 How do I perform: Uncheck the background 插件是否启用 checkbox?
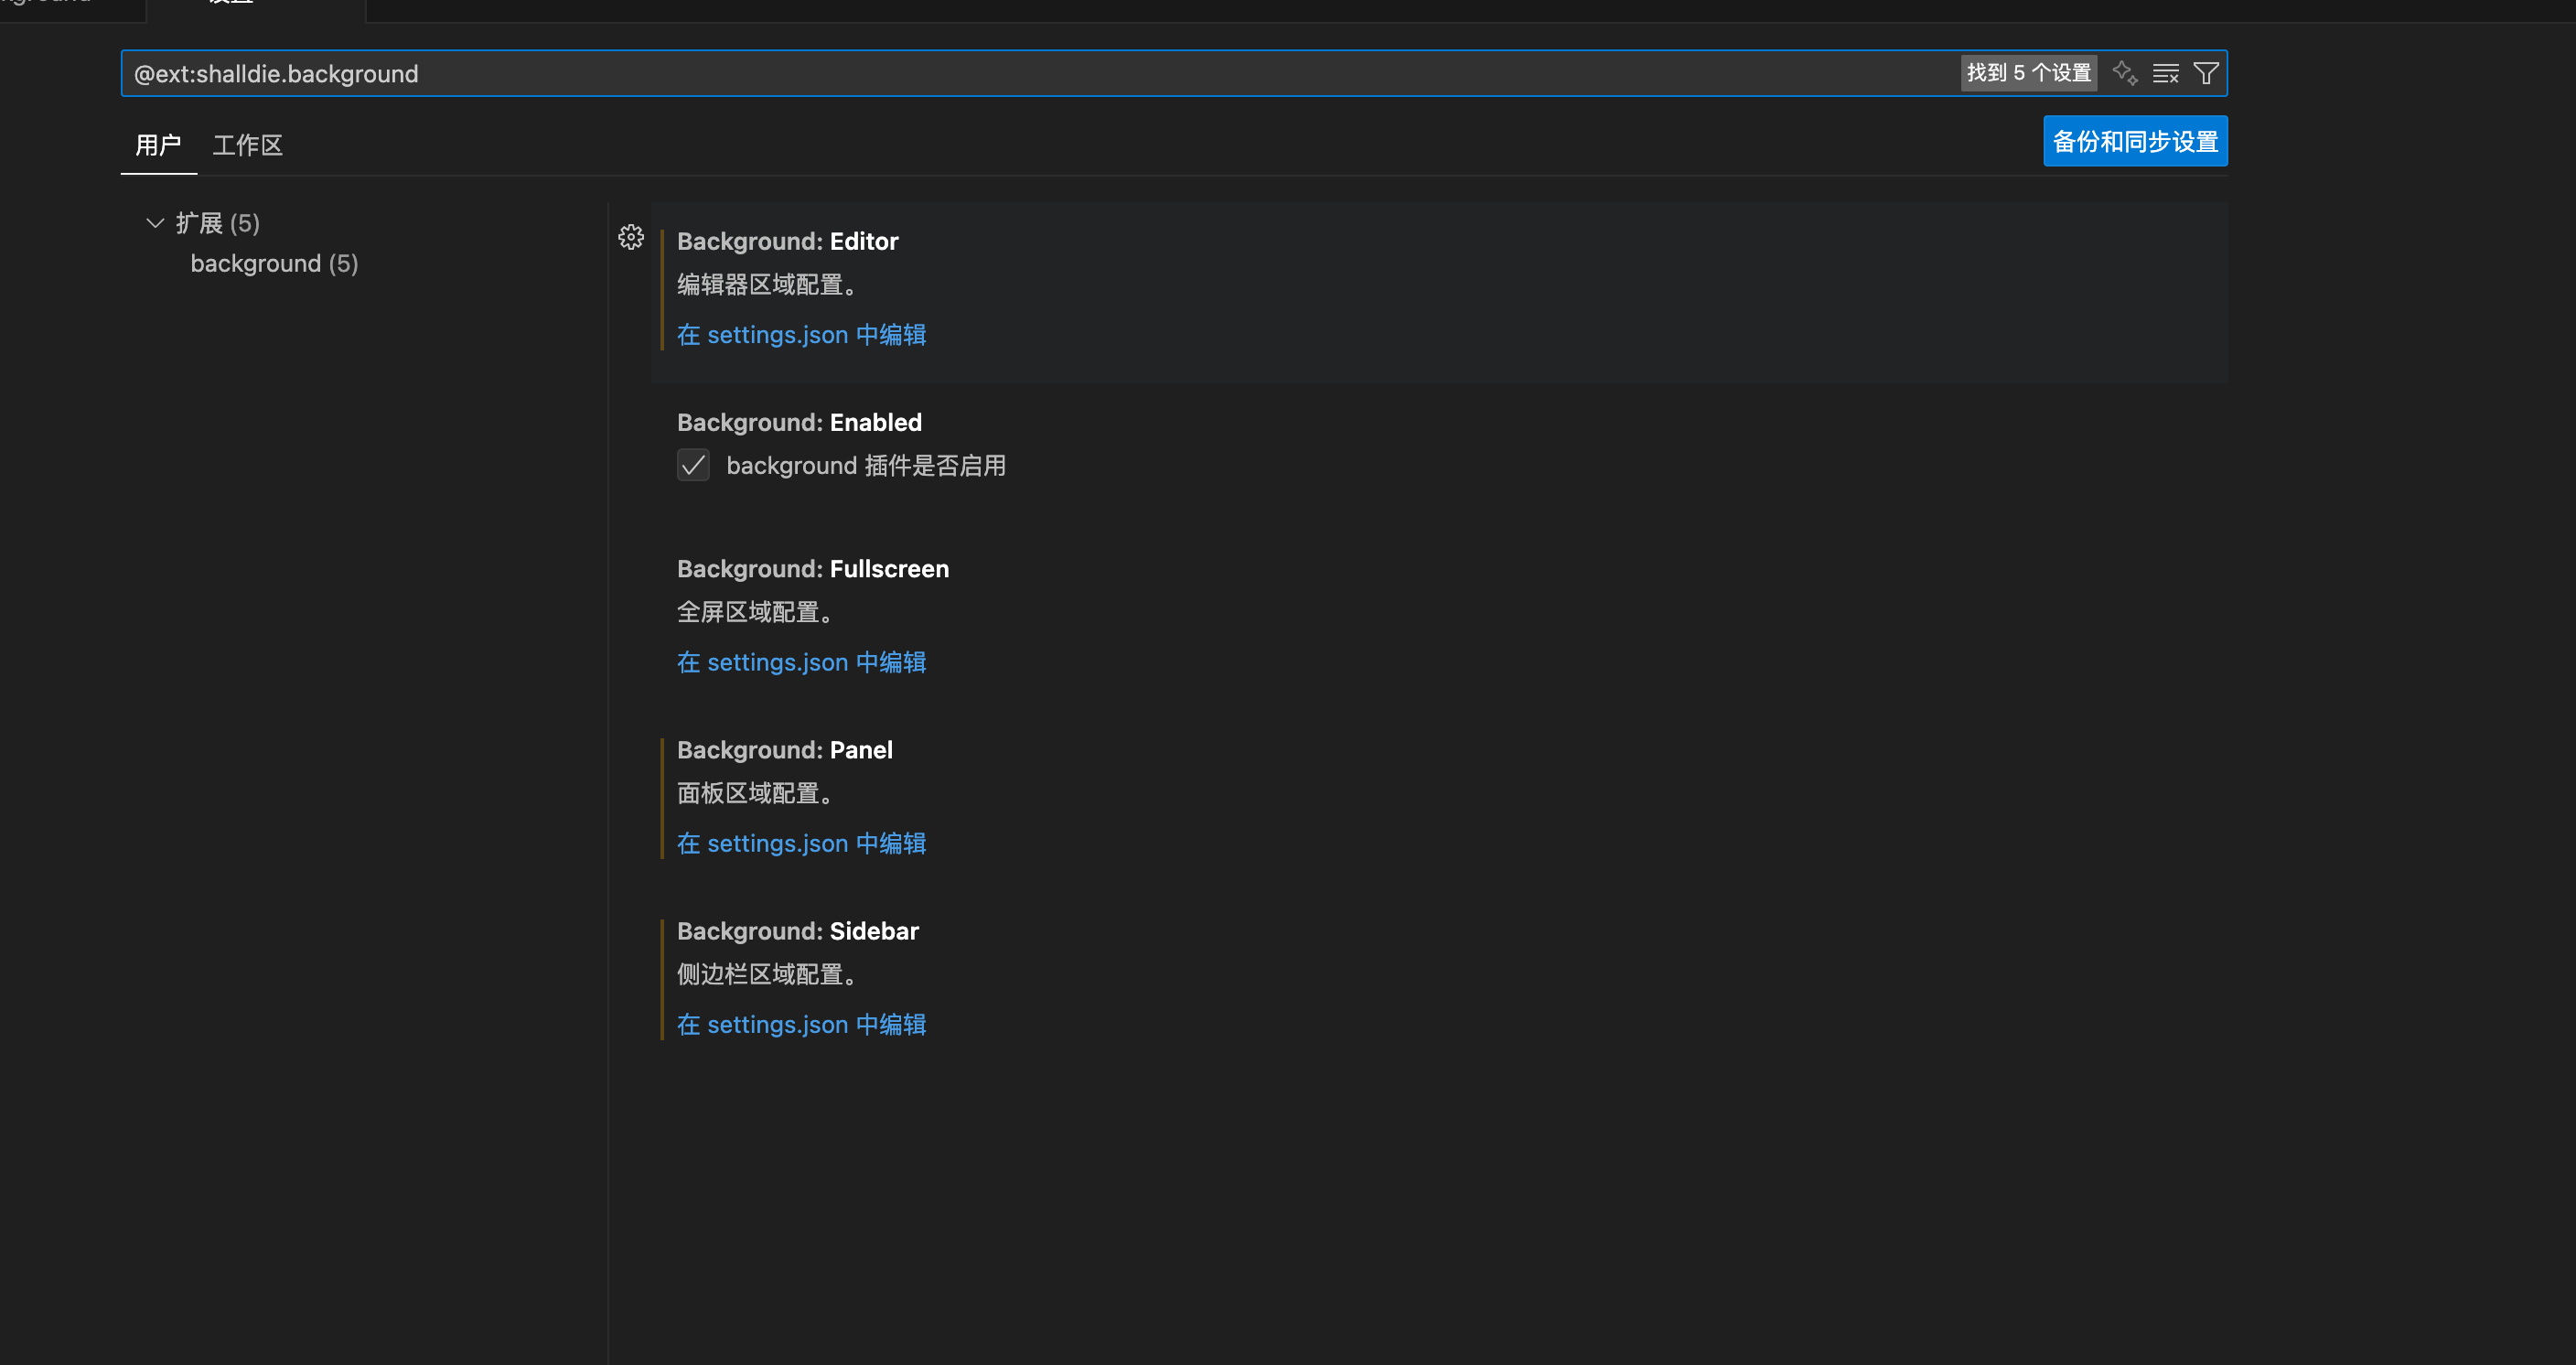(x=693, y=465)
